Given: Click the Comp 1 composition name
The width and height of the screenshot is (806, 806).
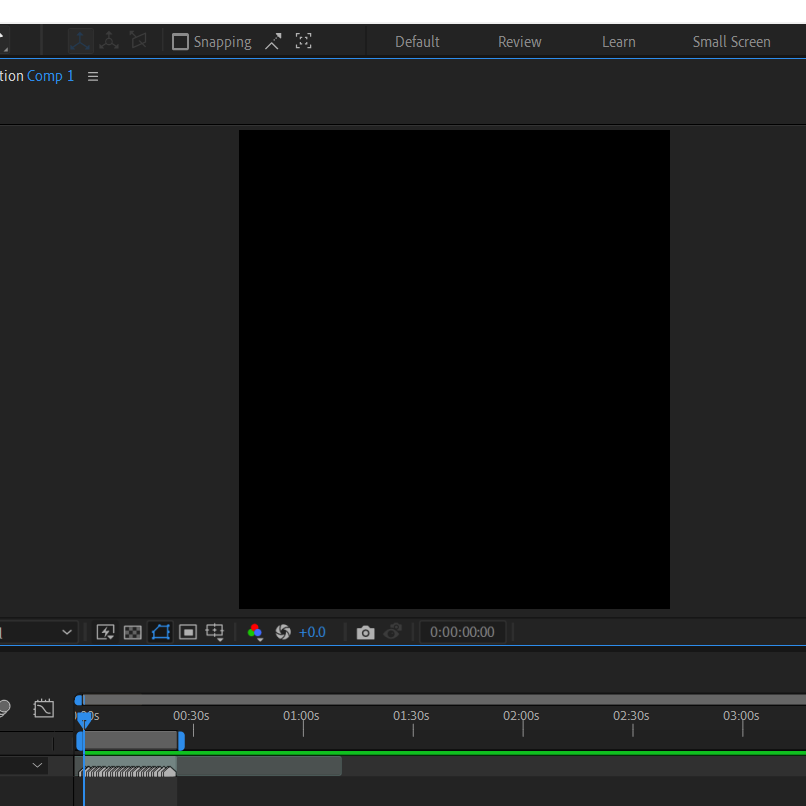Looking at the screenshot, I should coord(50,76).
